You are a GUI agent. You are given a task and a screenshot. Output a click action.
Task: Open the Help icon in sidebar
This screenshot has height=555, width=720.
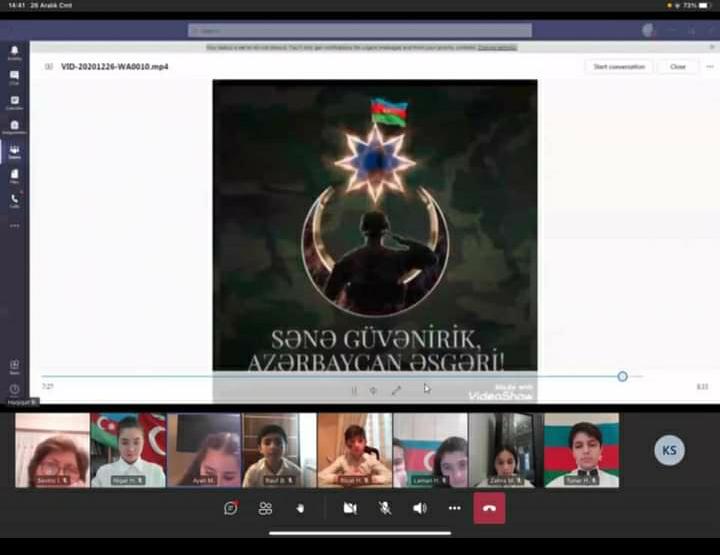pos(14,390)
